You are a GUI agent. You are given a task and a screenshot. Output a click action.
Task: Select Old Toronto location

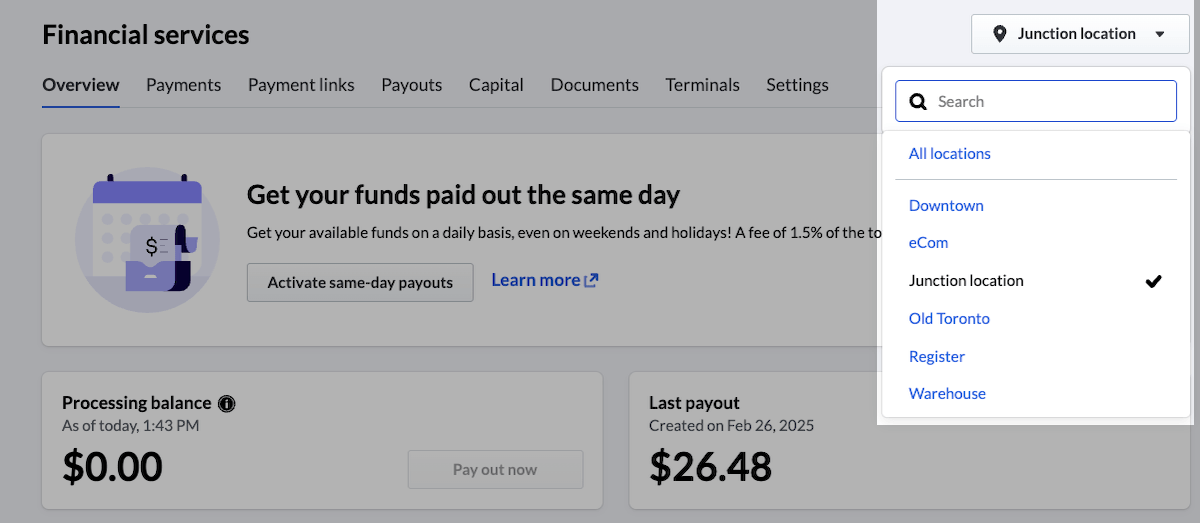point(949,319)
